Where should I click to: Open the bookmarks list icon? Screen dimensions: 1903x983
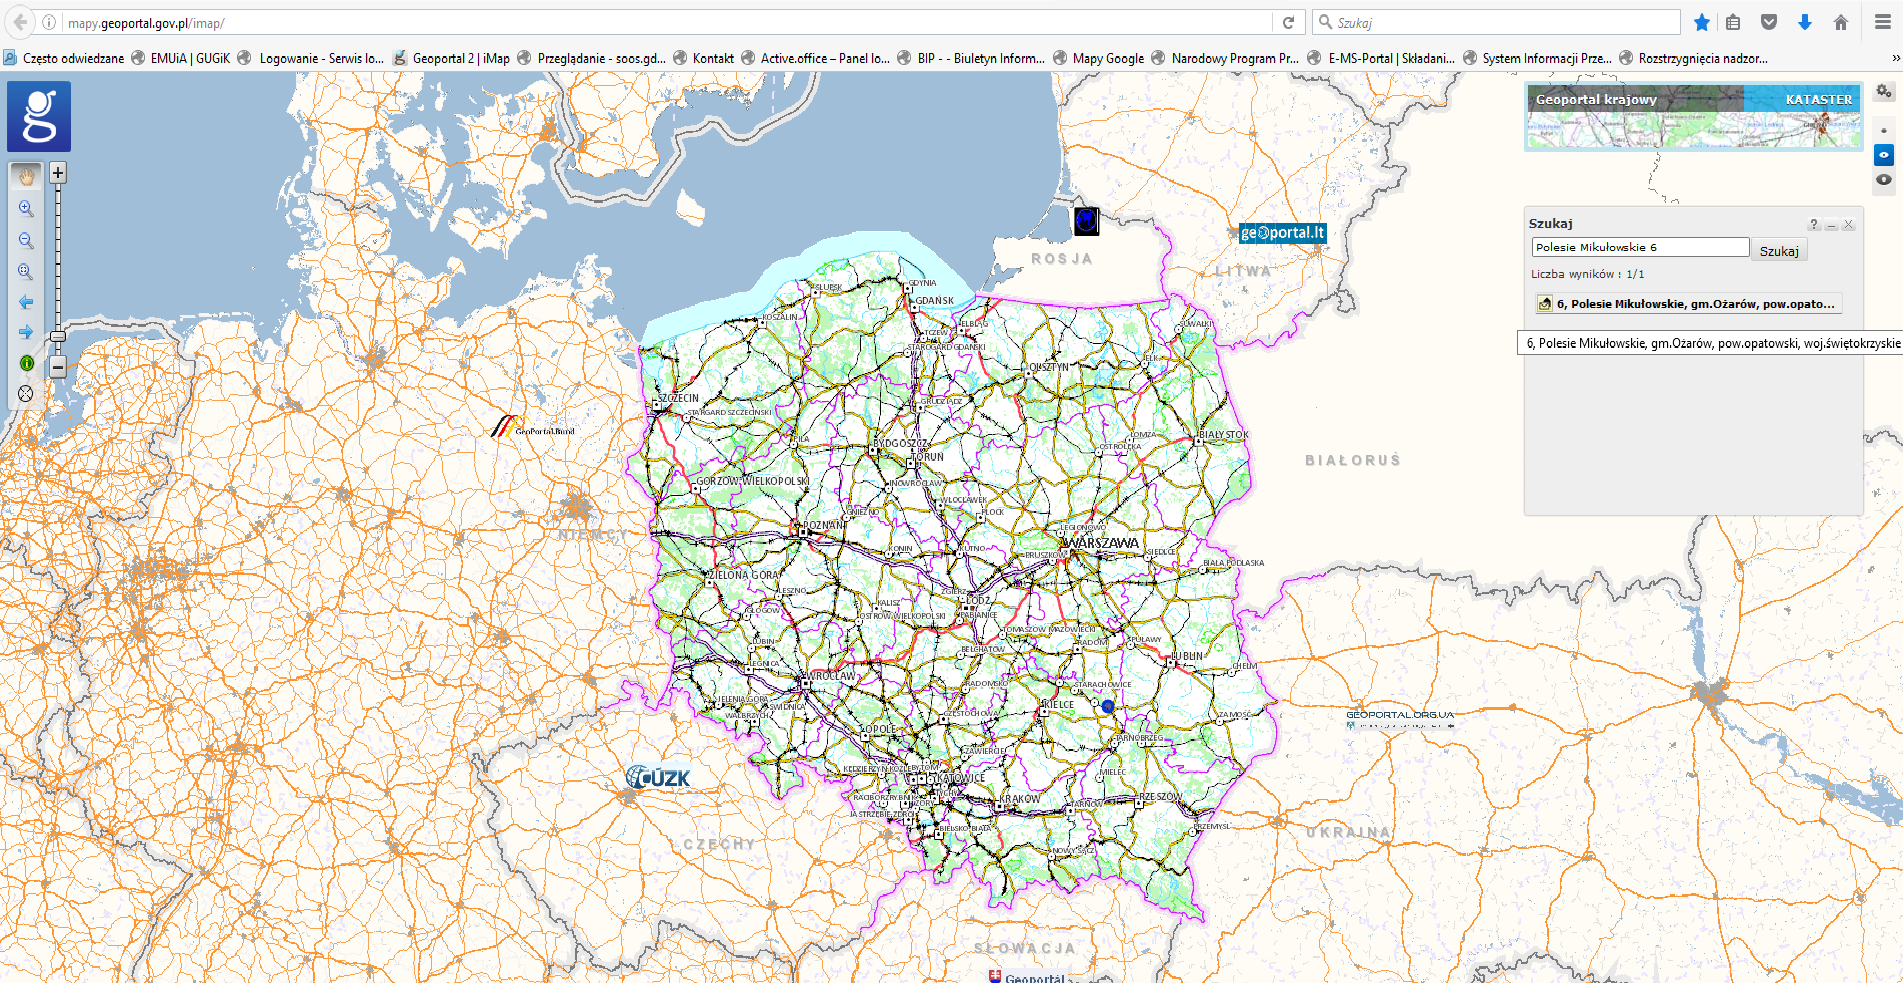[1734, 22]
